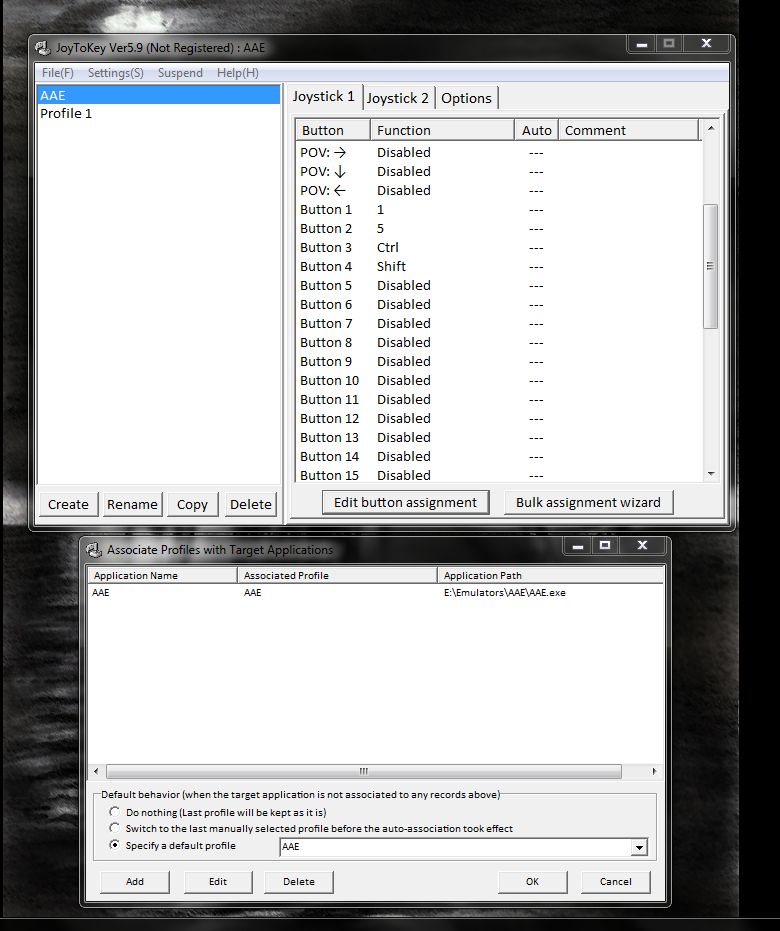Switch to the Options tab
The height and width of the screenshot is (931, 780).
click(466, 98)
